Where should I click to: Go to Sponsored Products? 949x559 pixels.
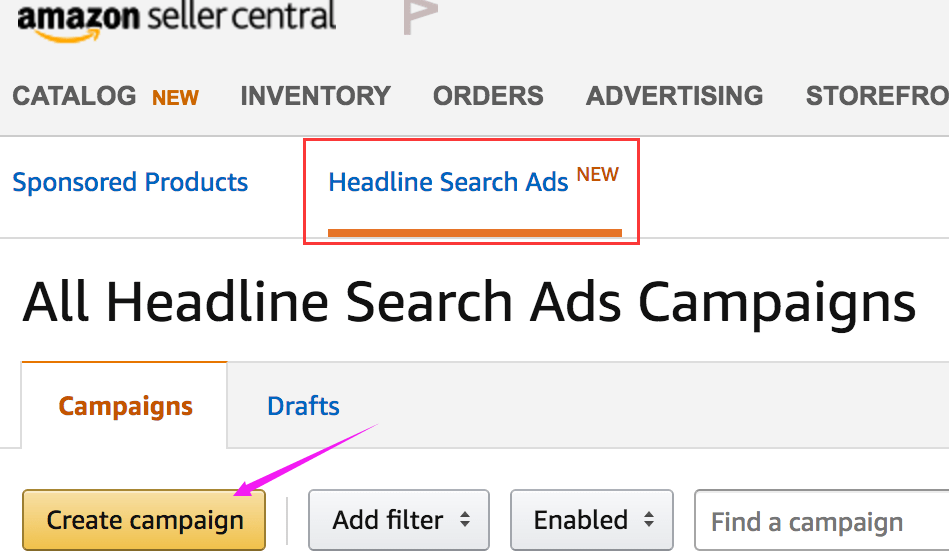130,183
